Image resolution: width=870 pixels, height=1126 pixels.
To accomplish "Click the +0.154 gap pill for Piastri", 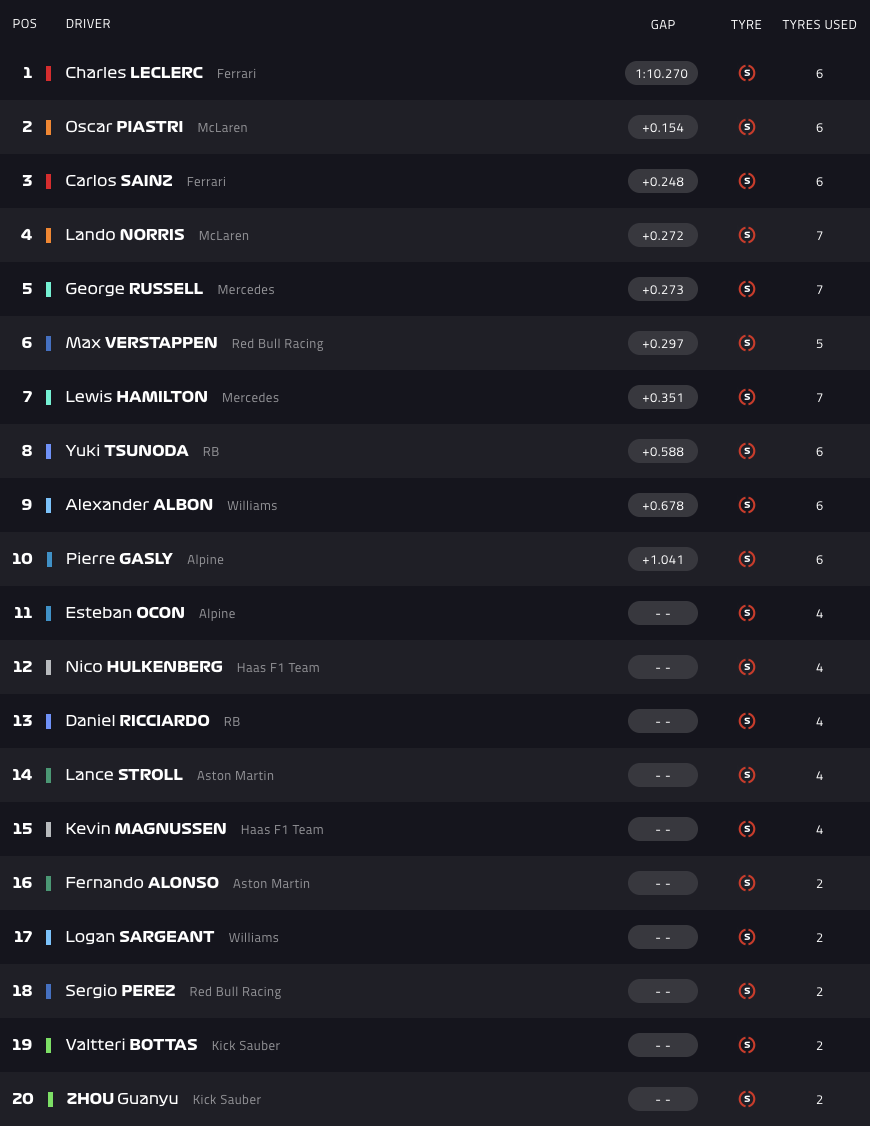I will pyautogui.click(x=662, y=127).
